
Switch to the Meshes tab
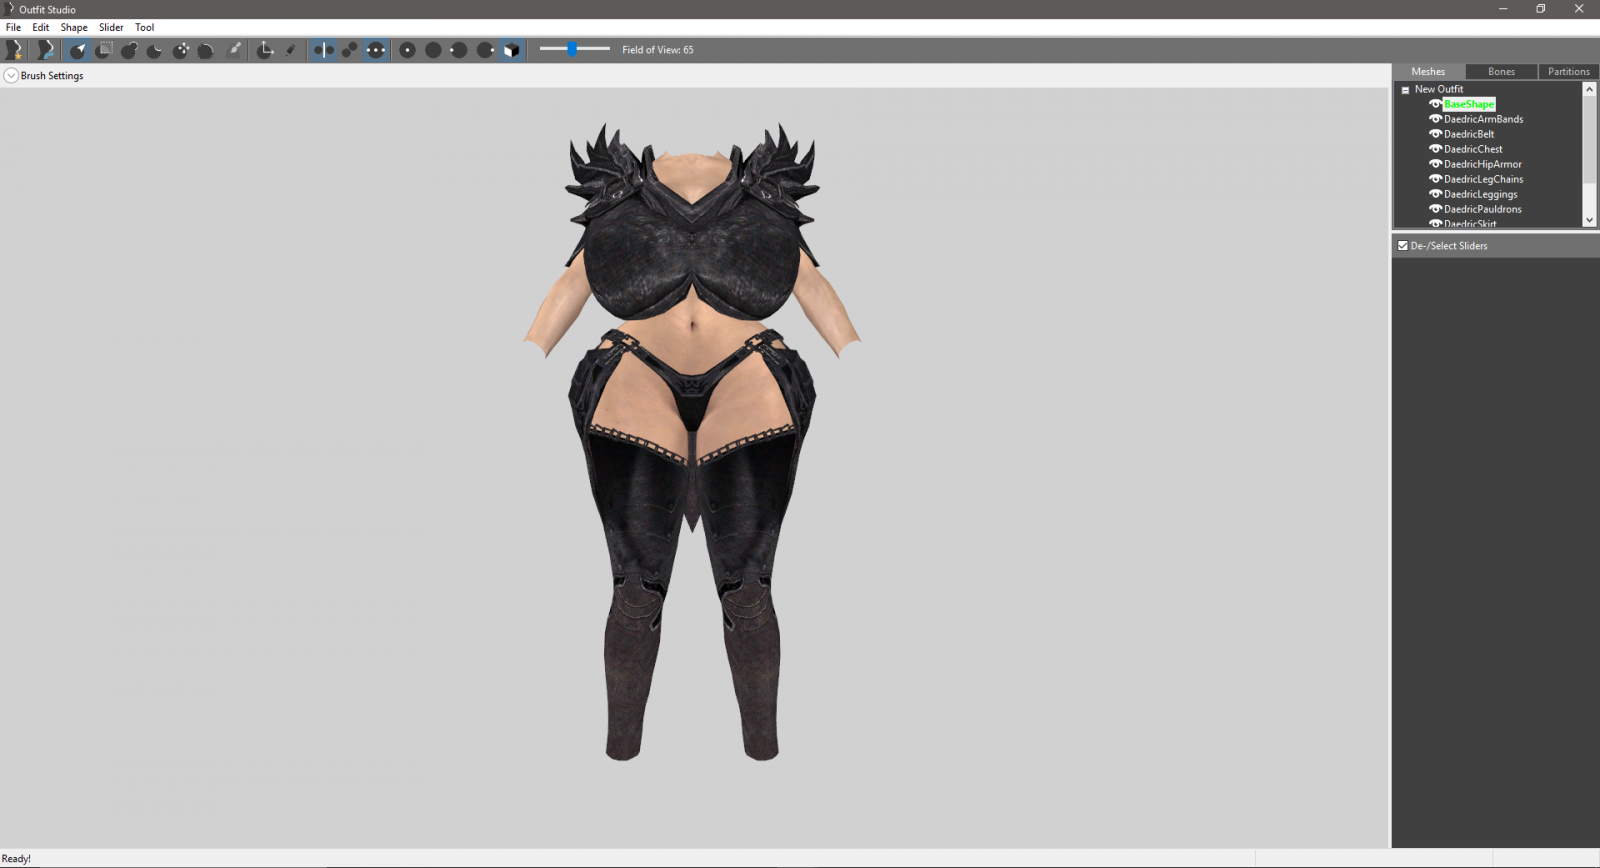(x=1428, y=72)
